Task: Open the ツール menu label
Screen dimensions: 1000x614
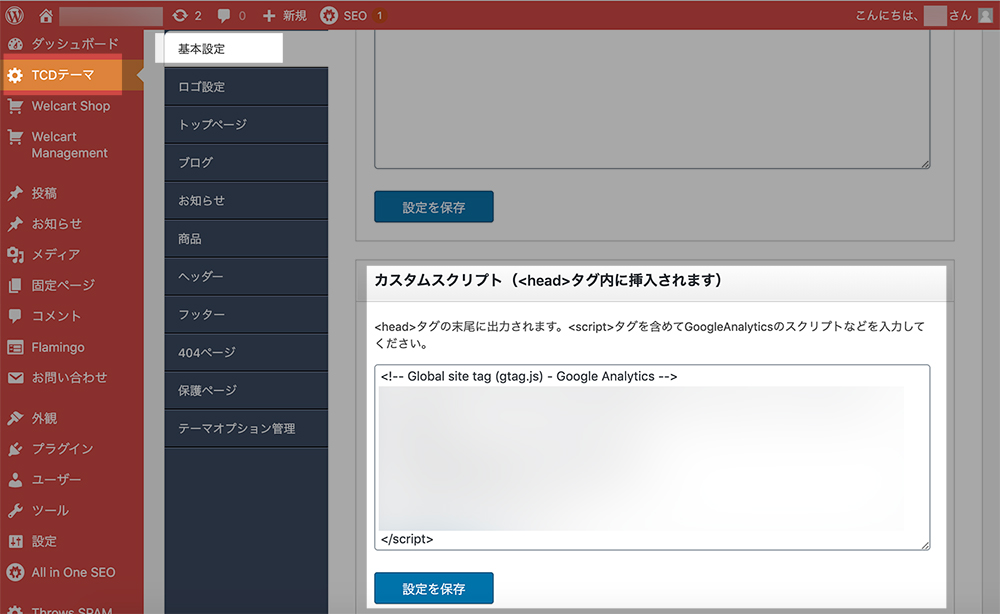Action: pyautogui.click(x=50, y=510)
